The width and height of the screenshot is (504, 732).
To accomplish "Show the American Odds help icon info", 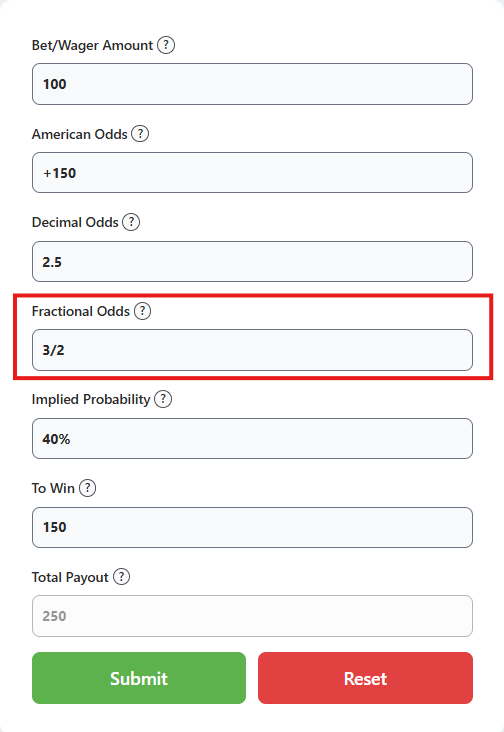I will [x=140, y=134].
